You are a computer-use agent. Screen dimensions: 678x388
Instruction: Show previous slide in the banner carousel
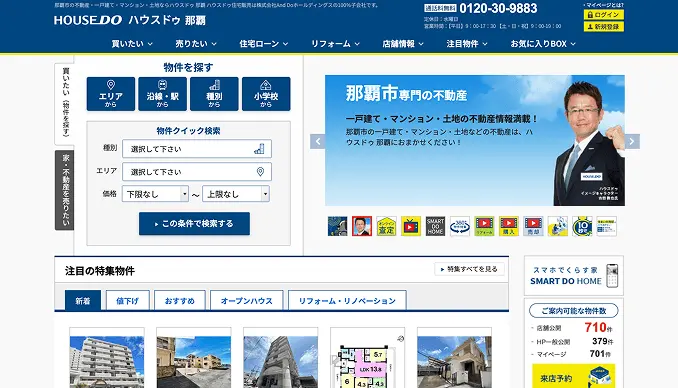pos(318,141)
